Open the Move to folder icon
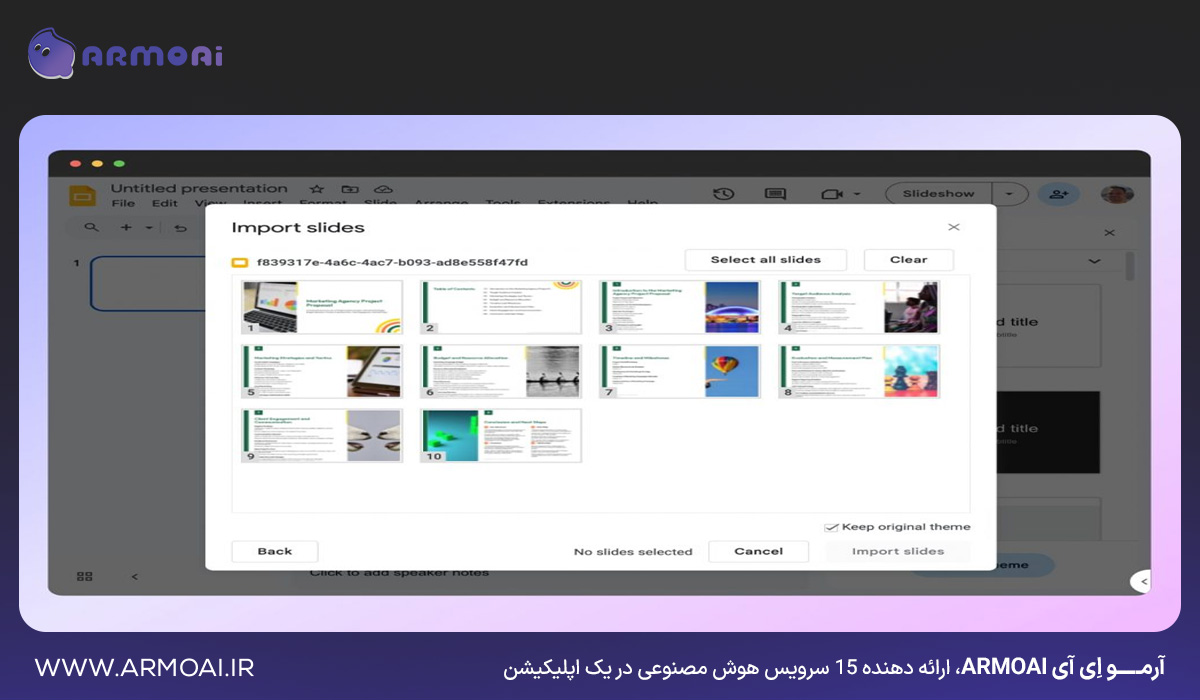1200x700 pixels. [x=349, y=189]
